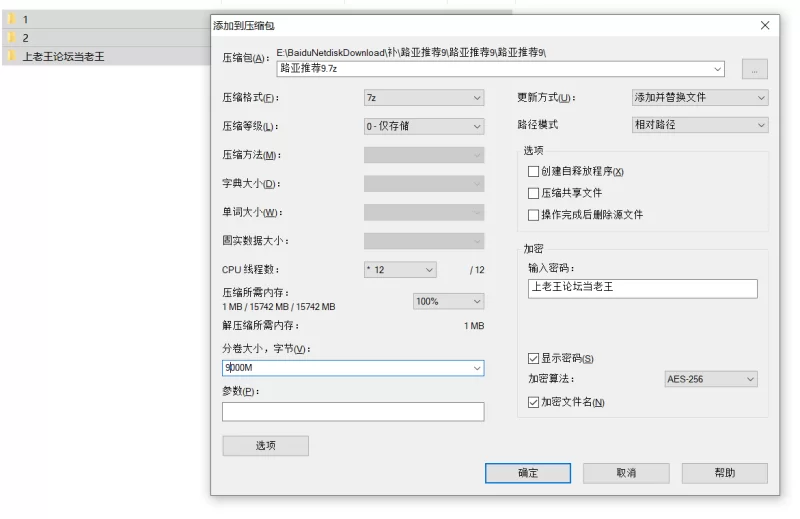Enable 创建自释放程序 checkbox
The width and height of the screenshot is (800, 519).
pyautogui.click(x=533, y=171)
